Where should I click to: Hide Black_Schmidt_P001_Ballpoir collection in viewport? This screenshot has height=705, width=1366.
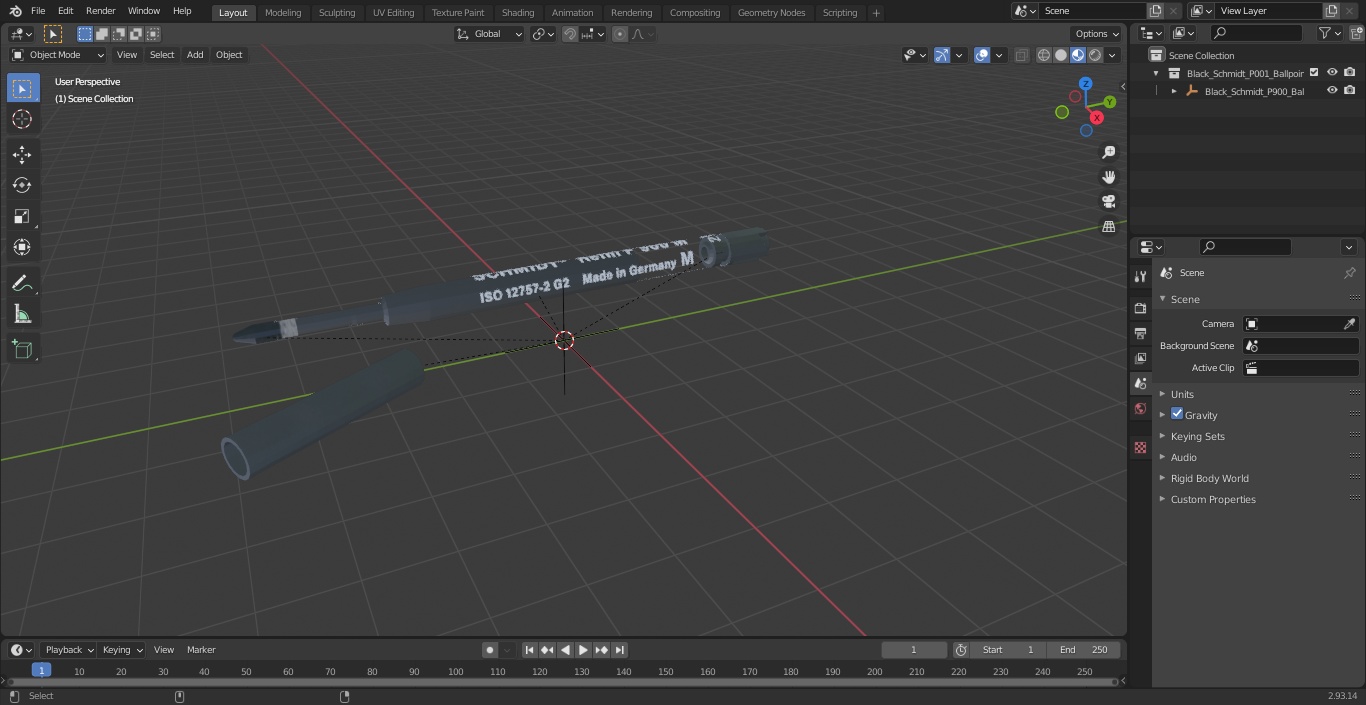pos(1332,73)
